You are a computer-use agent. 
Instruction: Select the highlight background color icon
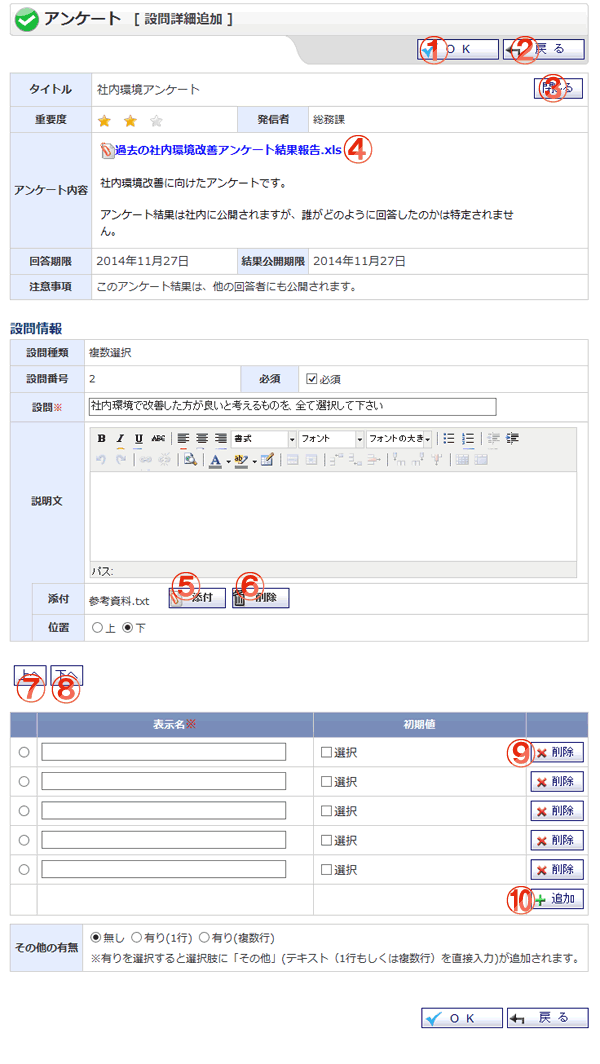[241, 459]
